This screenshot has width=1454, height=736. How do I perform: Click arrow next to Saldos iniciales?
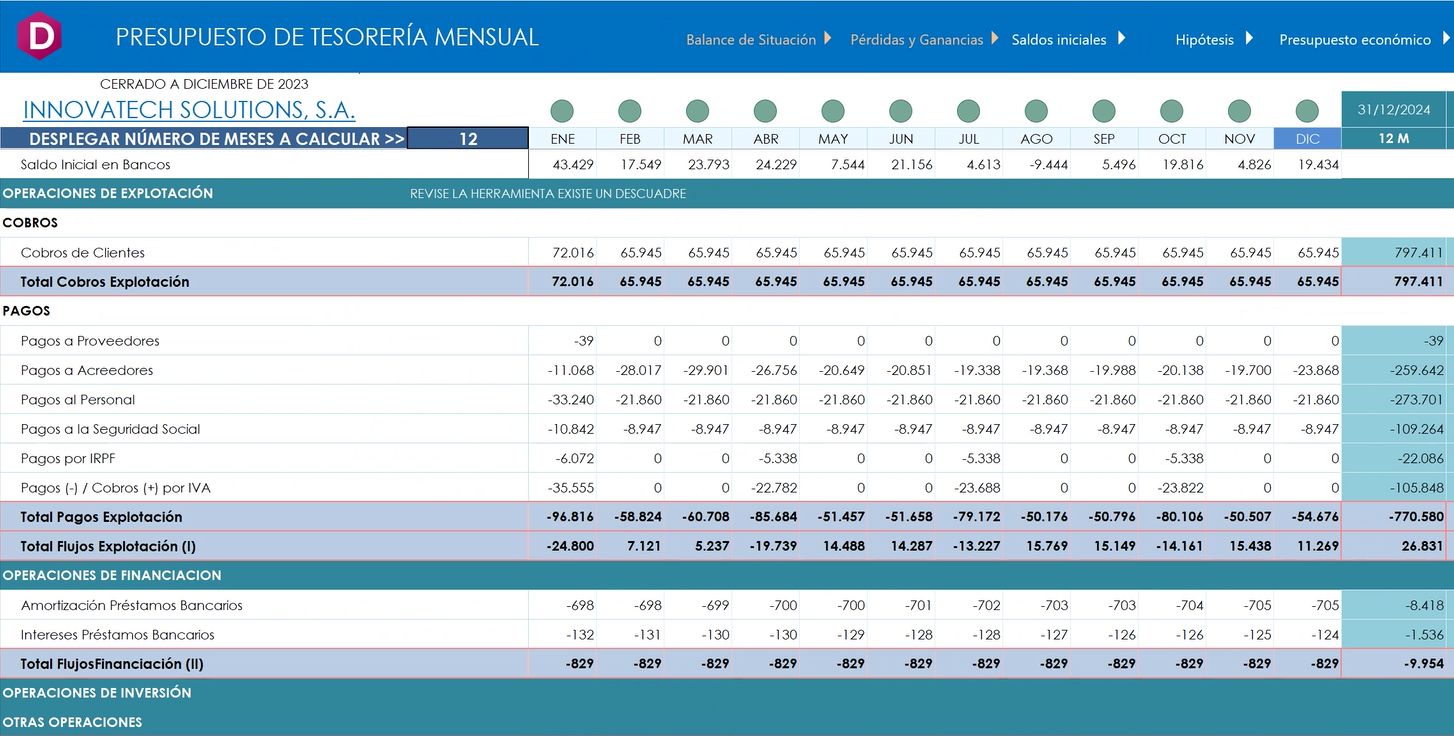[x=1121, y=39]
